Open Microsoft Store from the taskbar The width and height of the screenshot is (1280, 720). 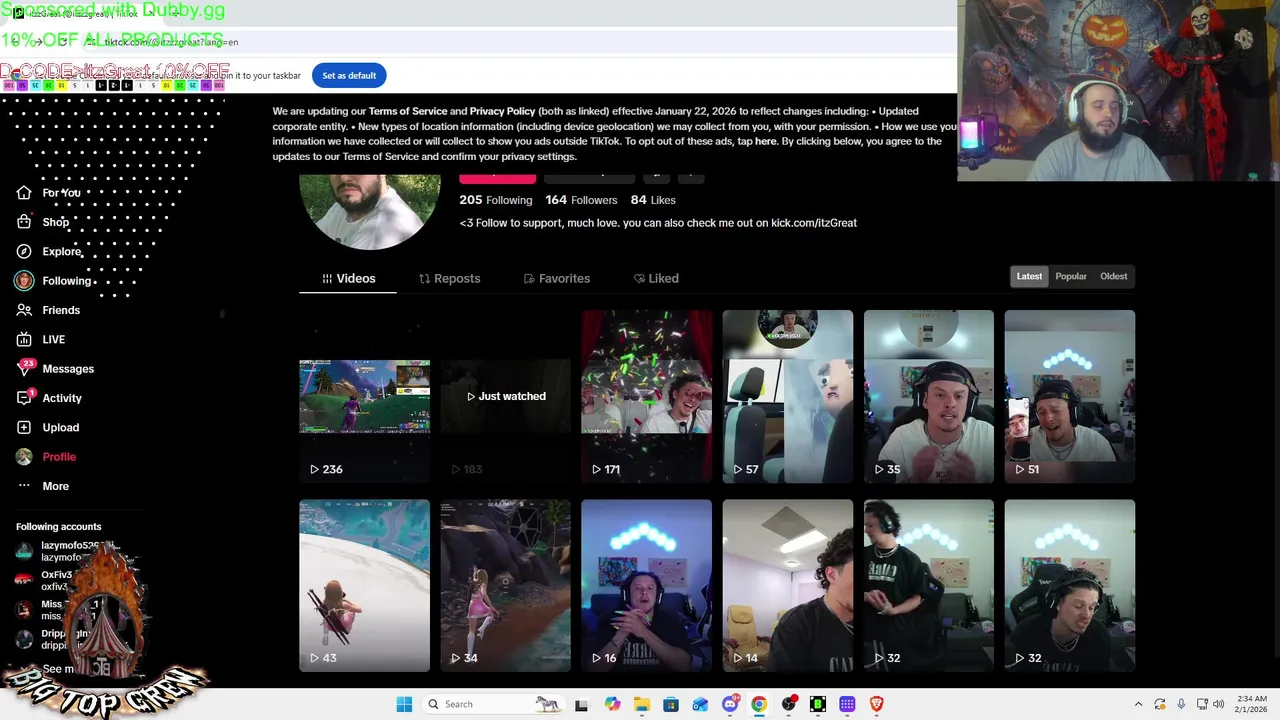tap(671, 704)
